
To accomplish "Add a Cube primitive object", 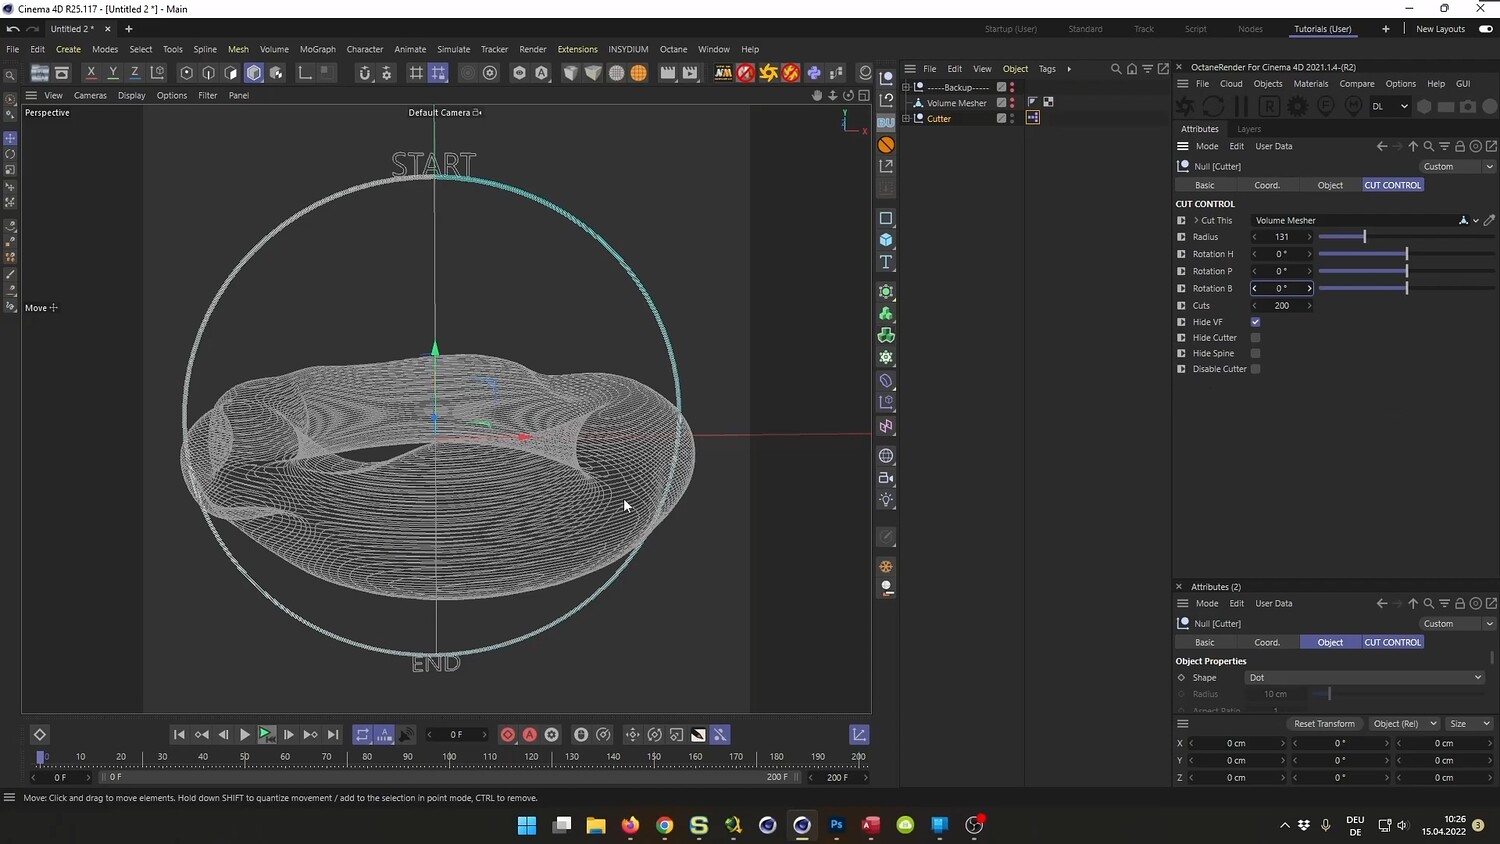I will [886, 240].
